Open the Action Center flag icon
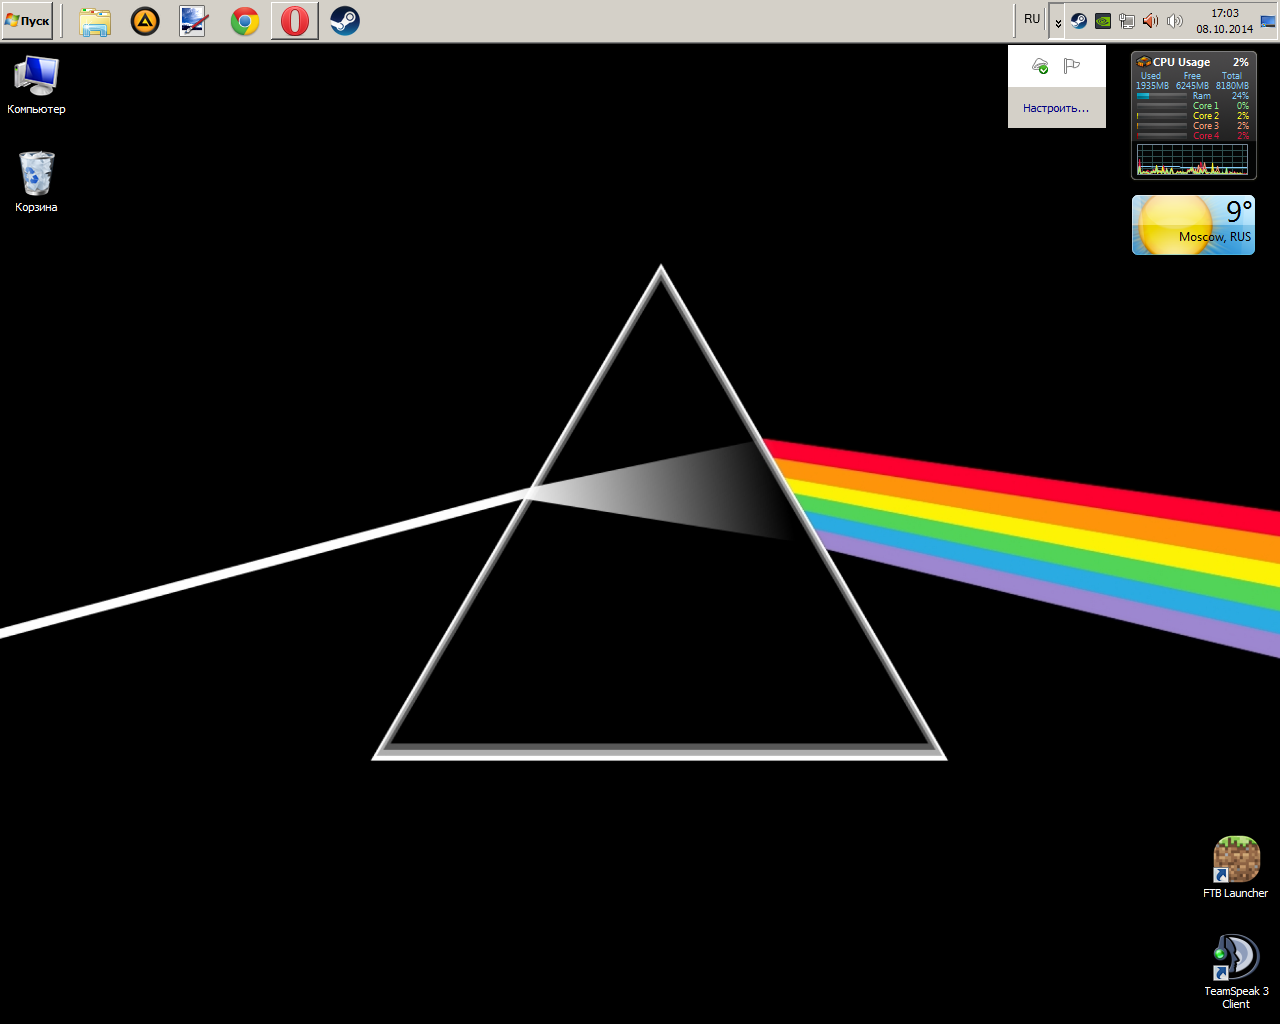 pyautogui.click(x=1072, y=66)
